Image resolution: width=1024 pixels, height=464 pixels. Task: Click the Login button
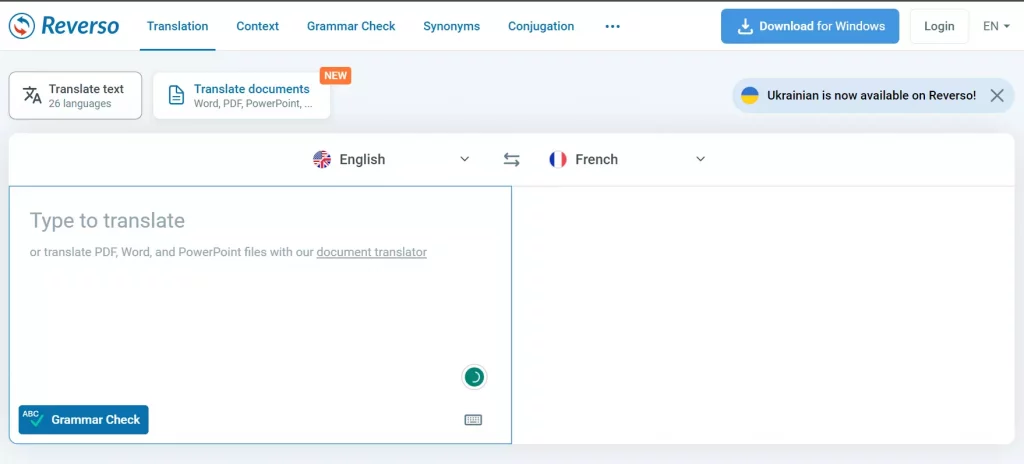(x=939, y=26)
